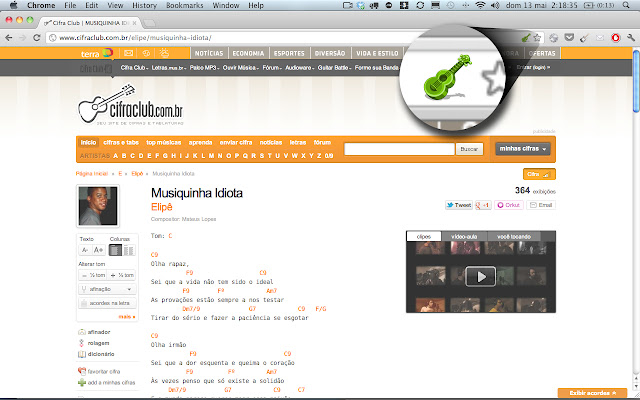Click the Google +1 button

[x=483, y=205]
